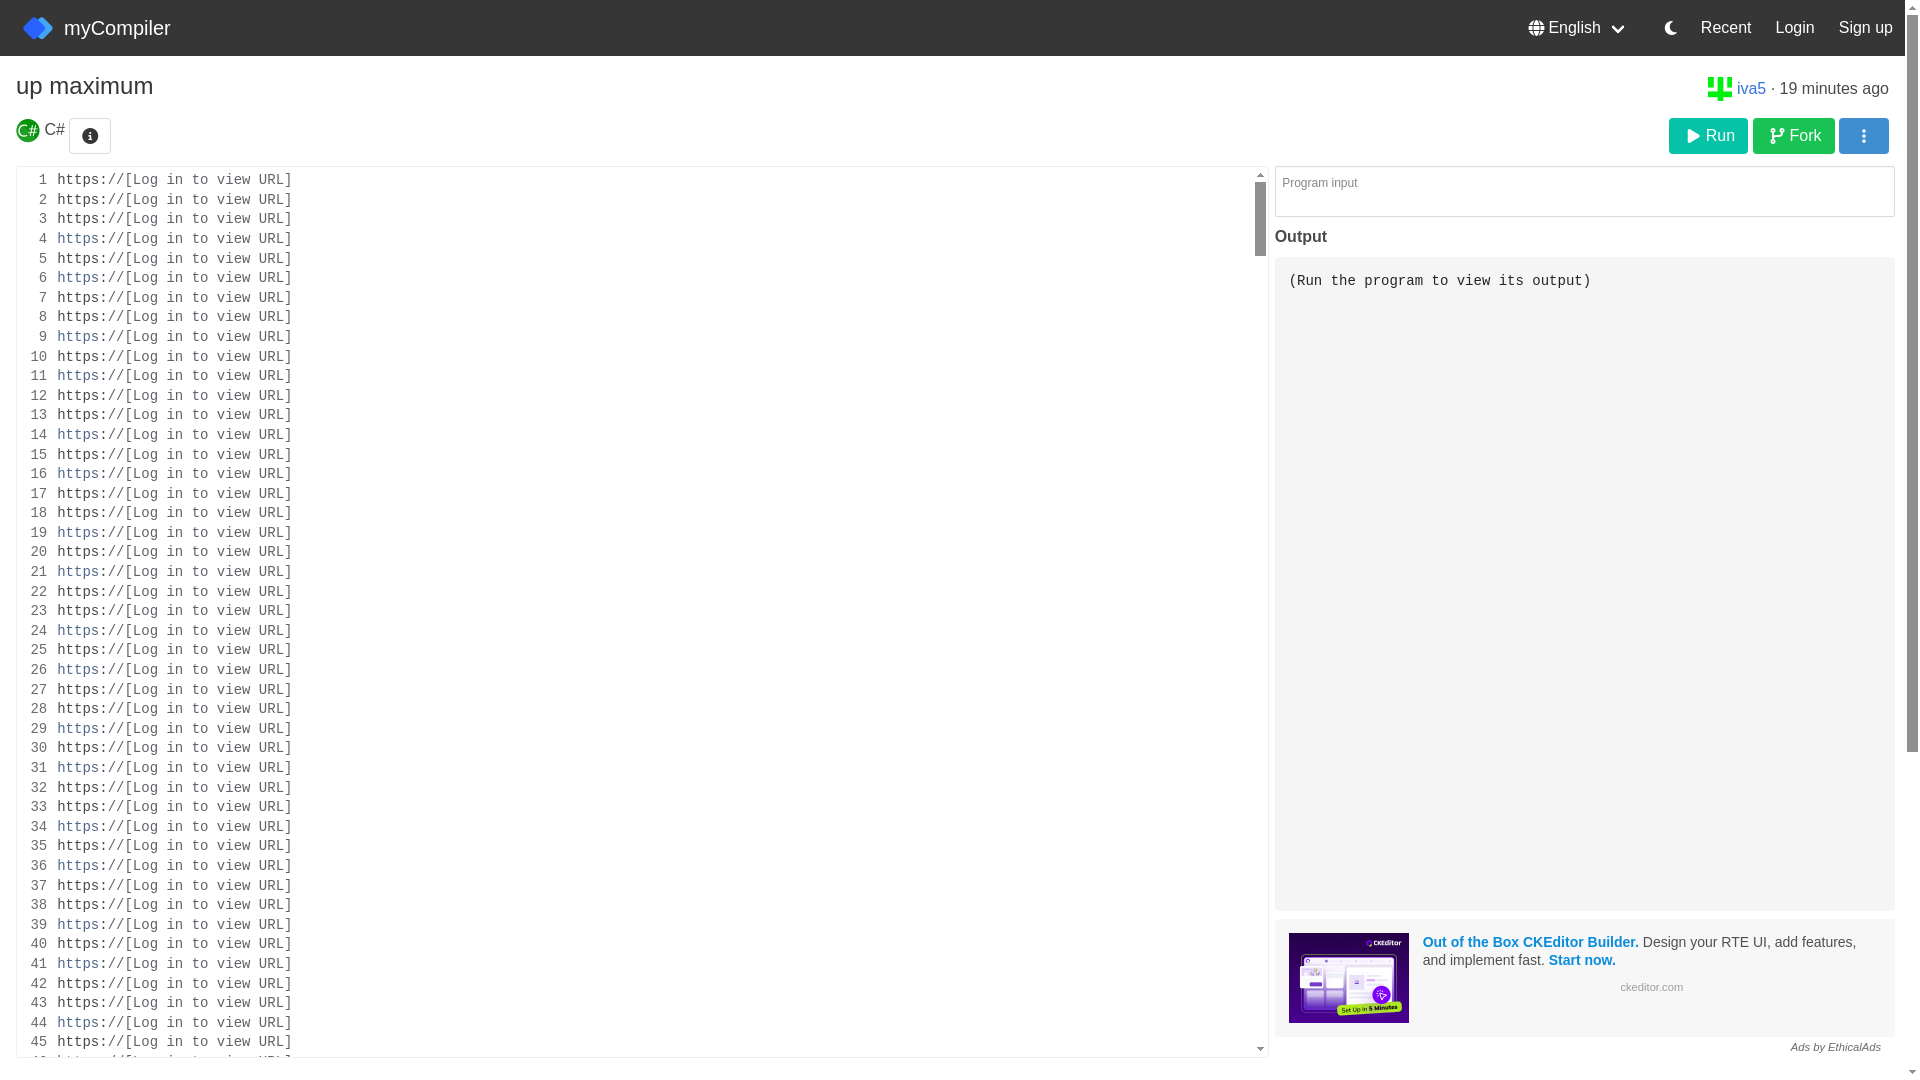Click the myCompiler logo icon
1920x1080 pixels.
pos(38,28)
